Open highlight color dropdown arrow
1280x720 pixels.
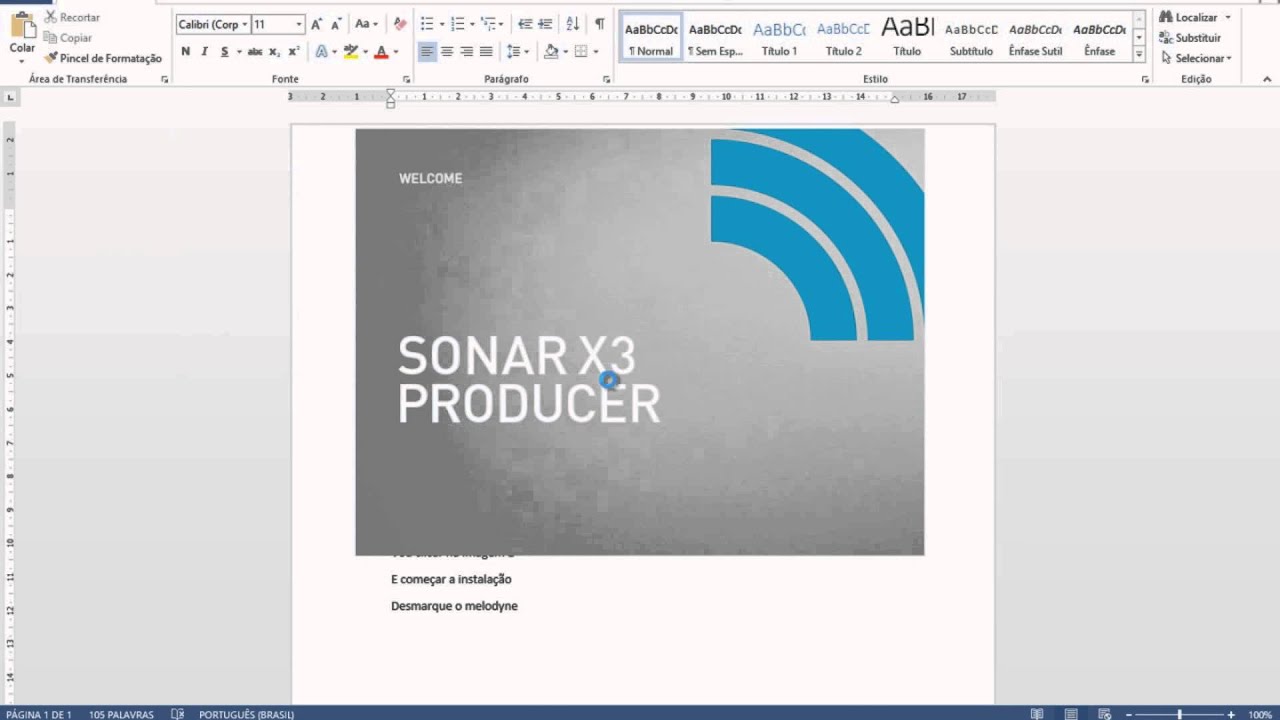pyautogui.click(x=364, y=52)
